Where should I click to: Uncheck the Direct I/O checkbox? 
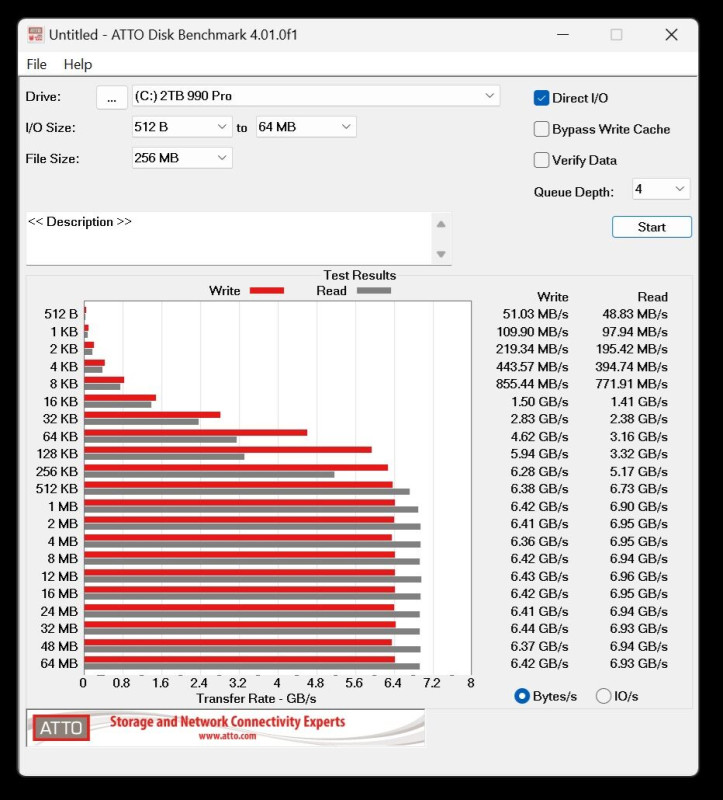(541, 98)
